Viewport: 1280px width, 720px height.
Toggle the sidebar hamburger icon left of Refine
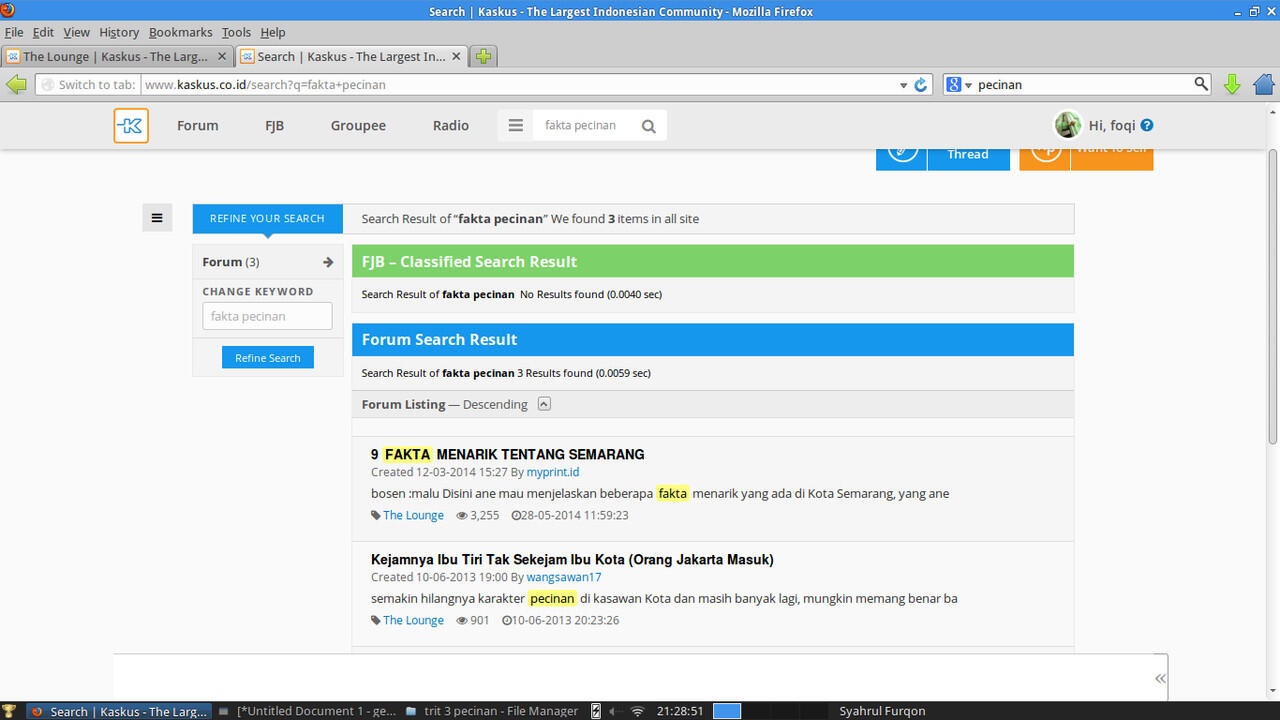(157, 218)
